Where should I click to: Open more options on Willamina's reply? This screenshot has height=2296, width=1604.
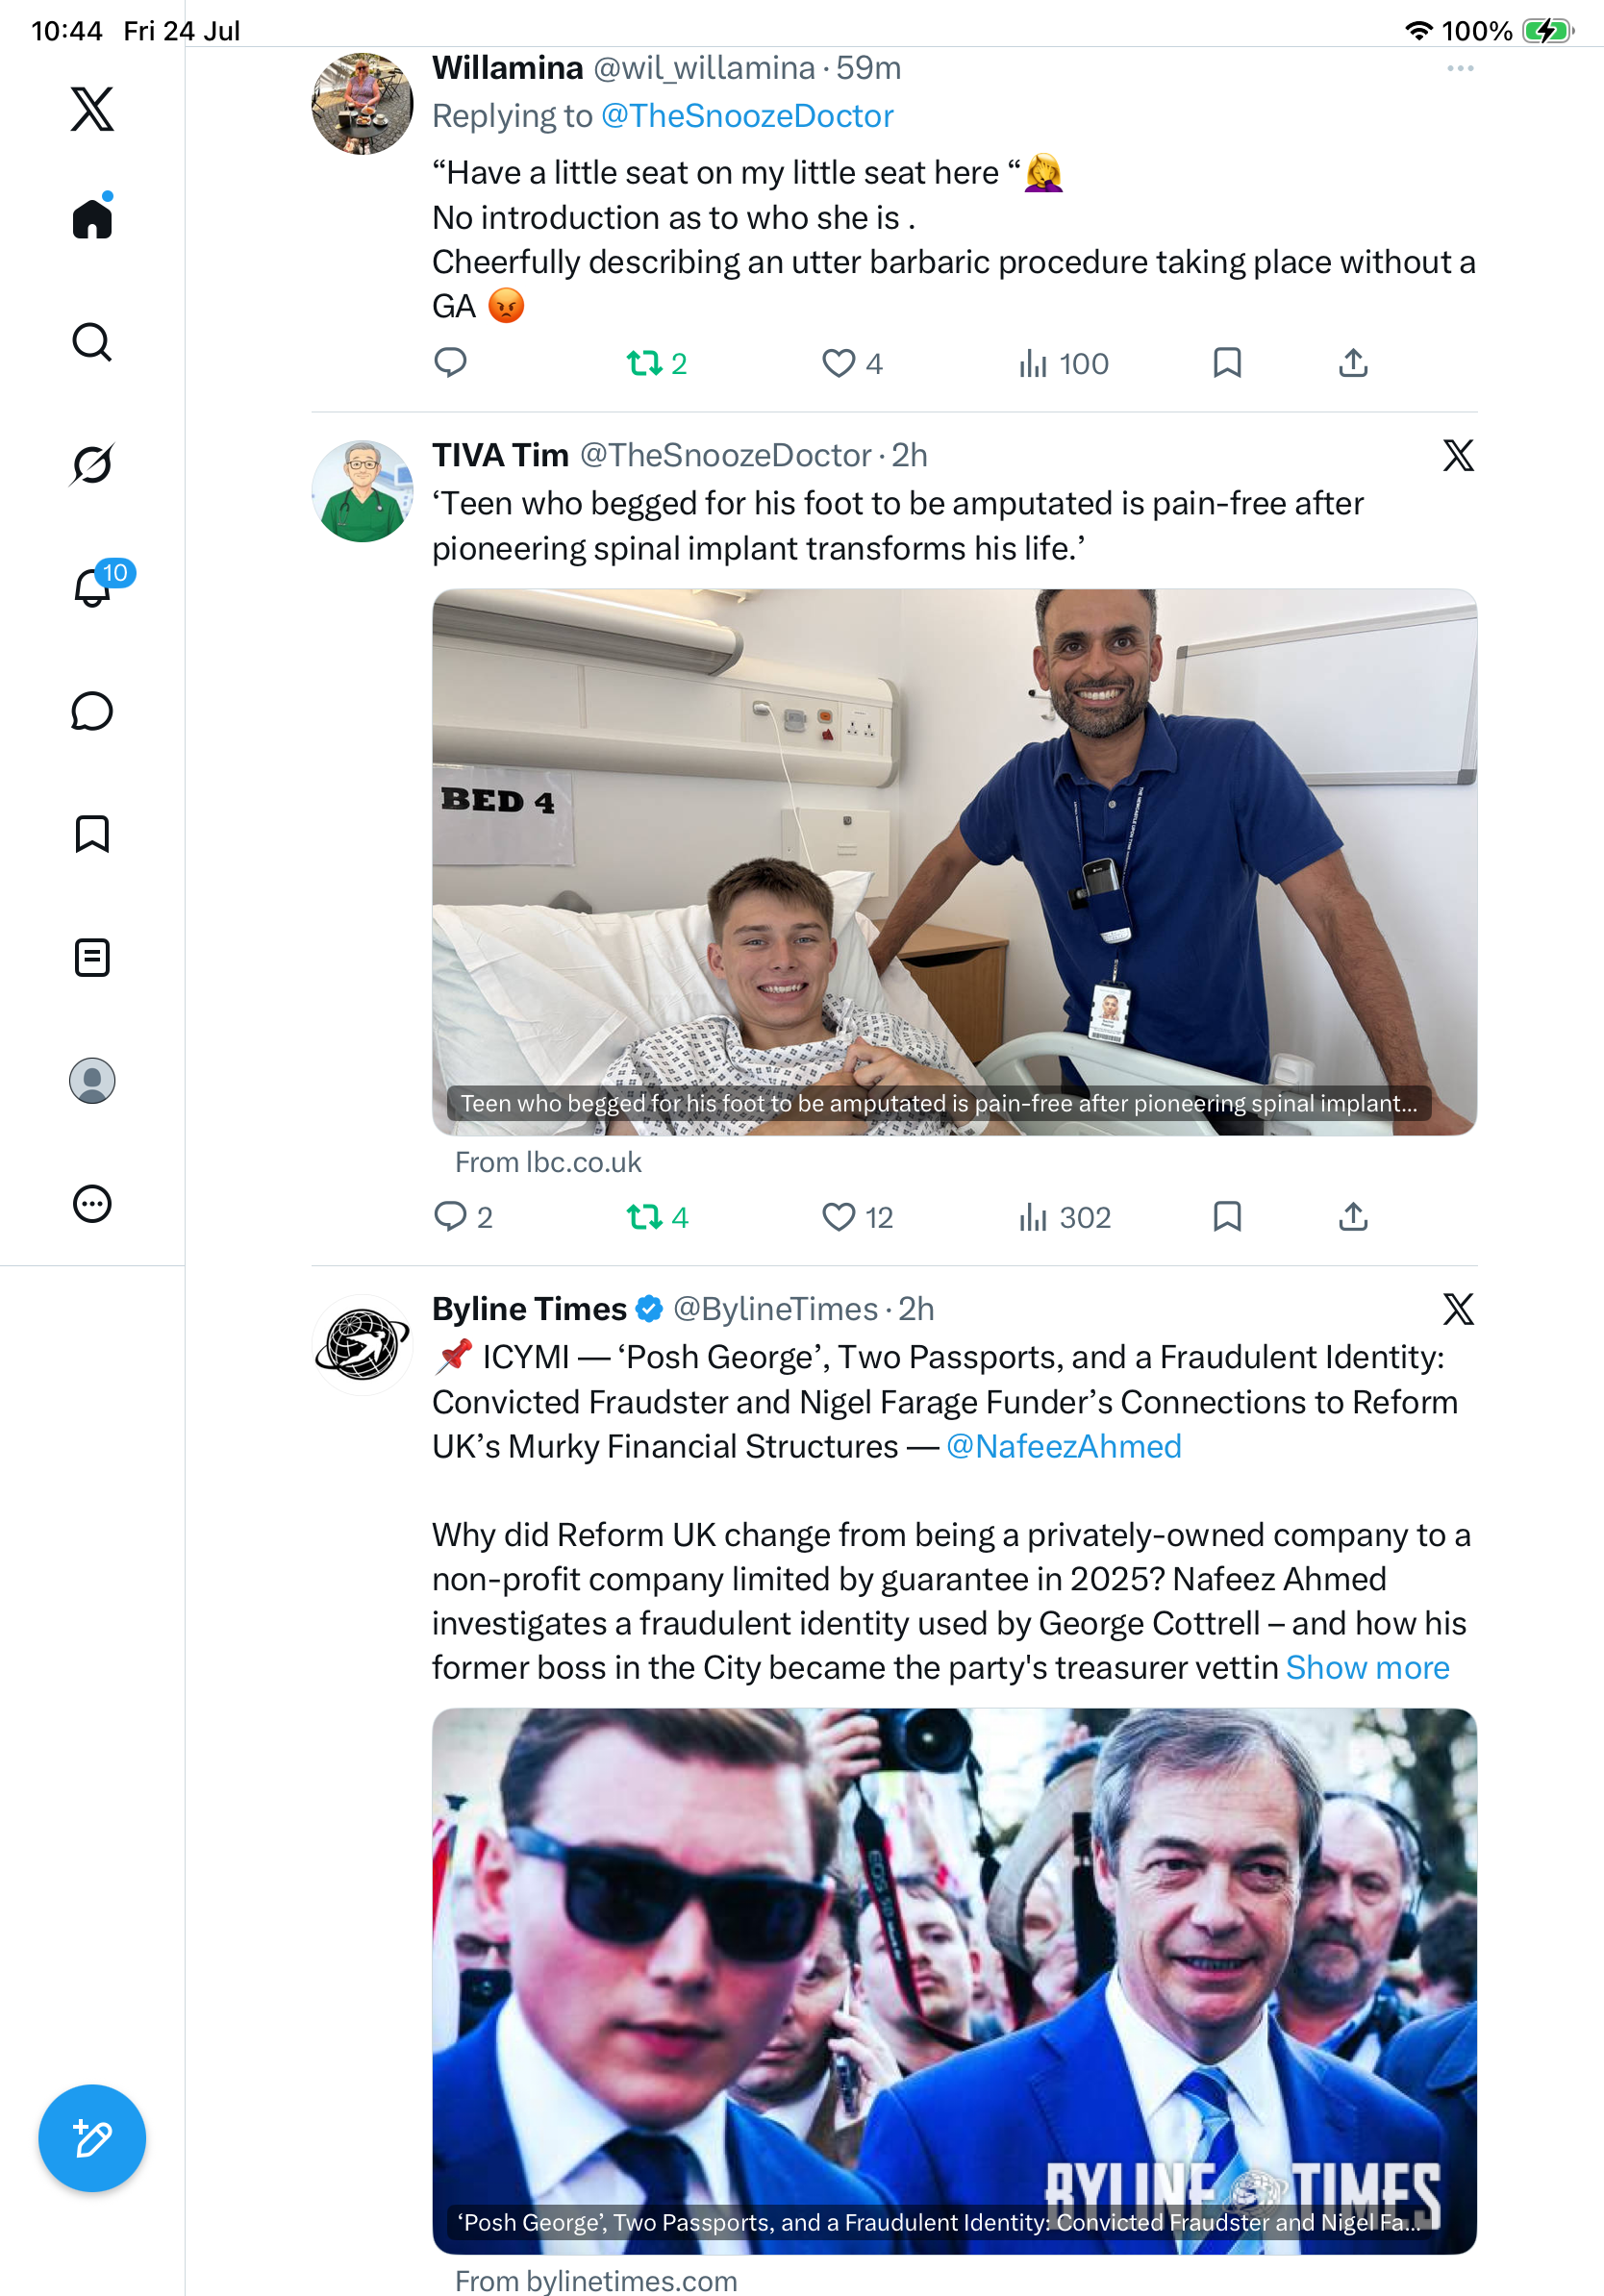click(x=1460, y=68)
